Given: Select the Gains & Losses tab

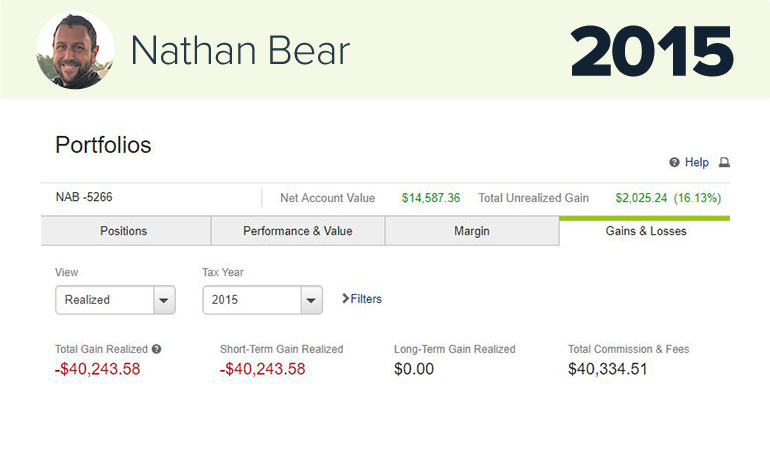Looking at the screenshot, I should point(645,231).
